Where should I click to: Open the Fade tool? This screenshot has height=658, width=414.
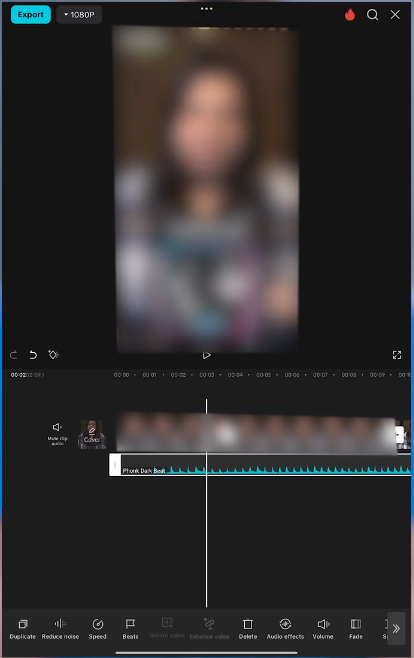click(356, 629)
